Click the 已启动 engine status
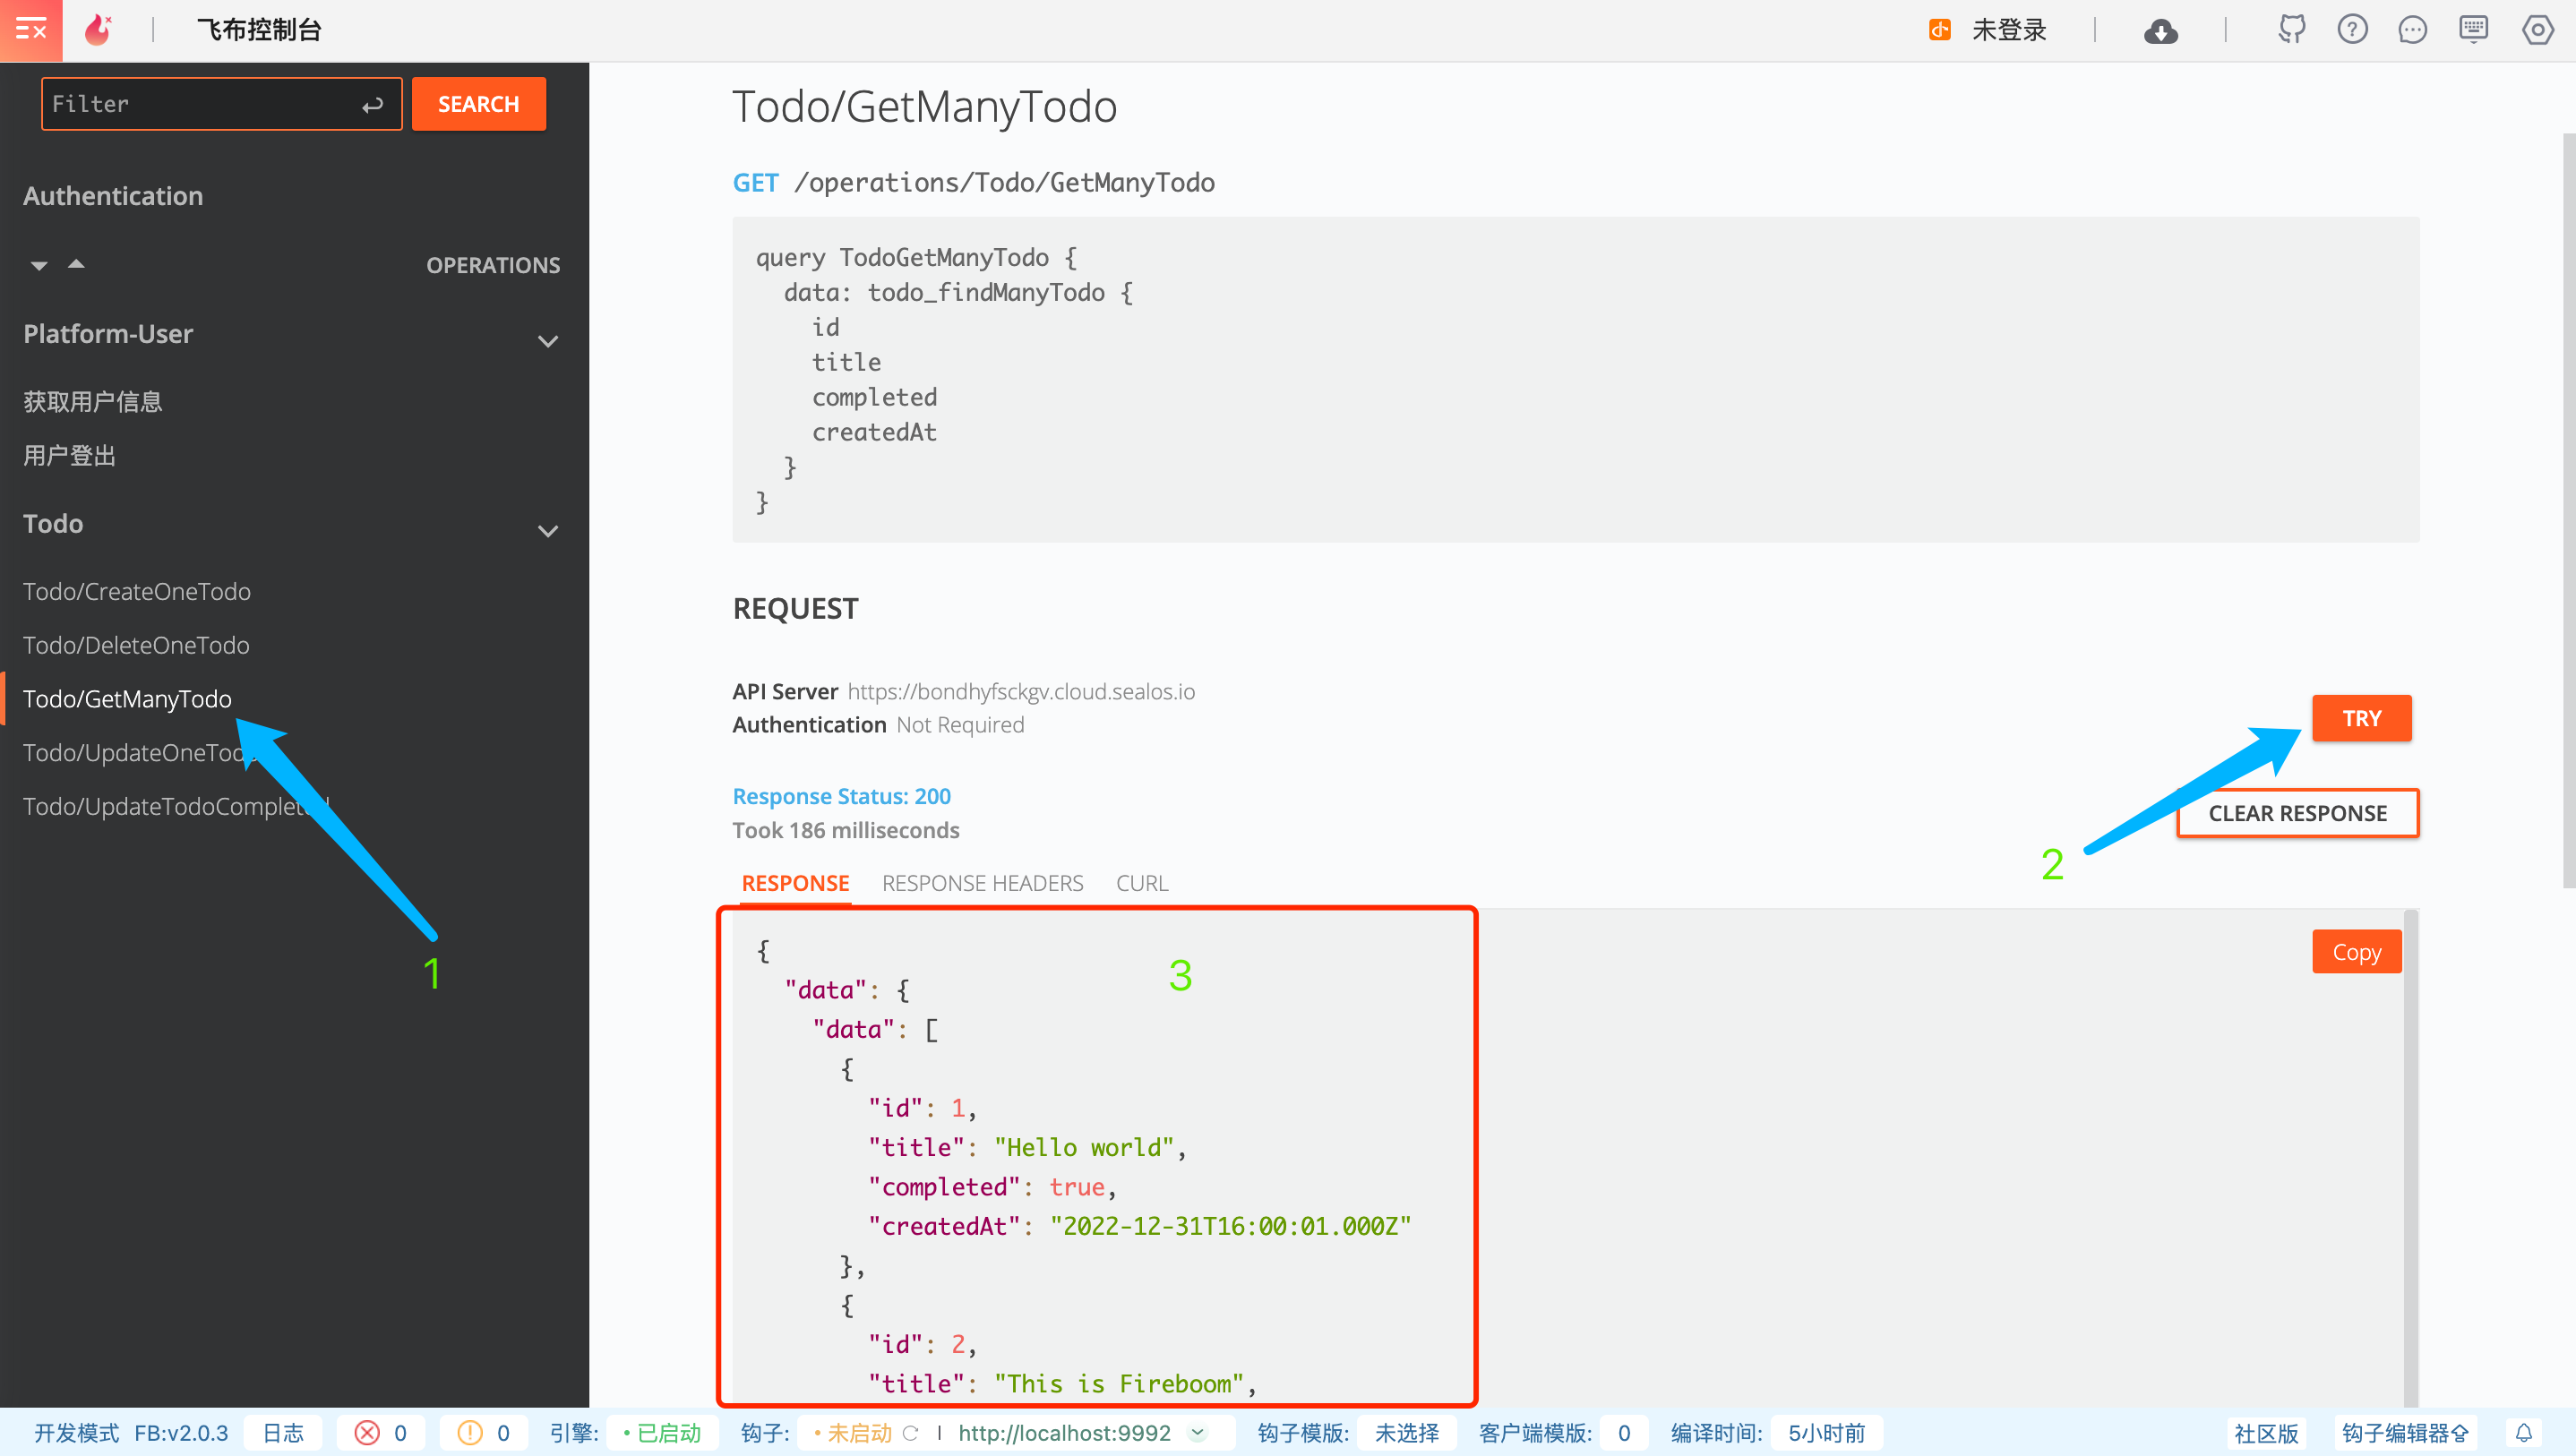Screen dimensions: 2576x1456 (x=663, y=1433)
